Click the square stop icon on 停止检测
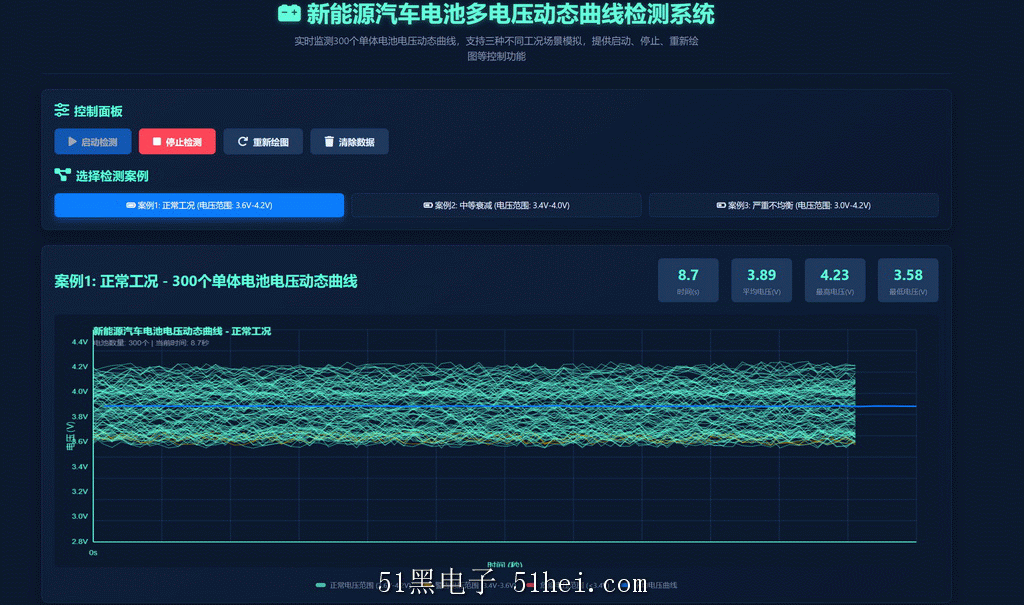This screenshot has width=1024, height=605. (157, 141)
